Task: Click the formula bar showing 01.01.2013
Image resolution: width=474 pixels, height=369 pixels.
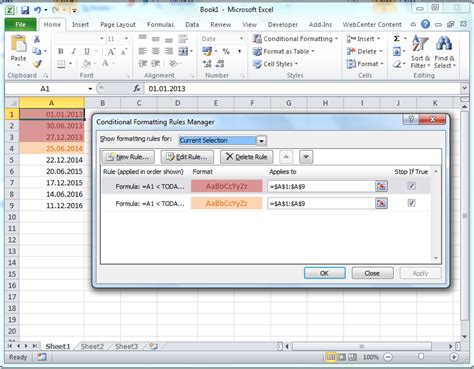Action: click(302, 89)
